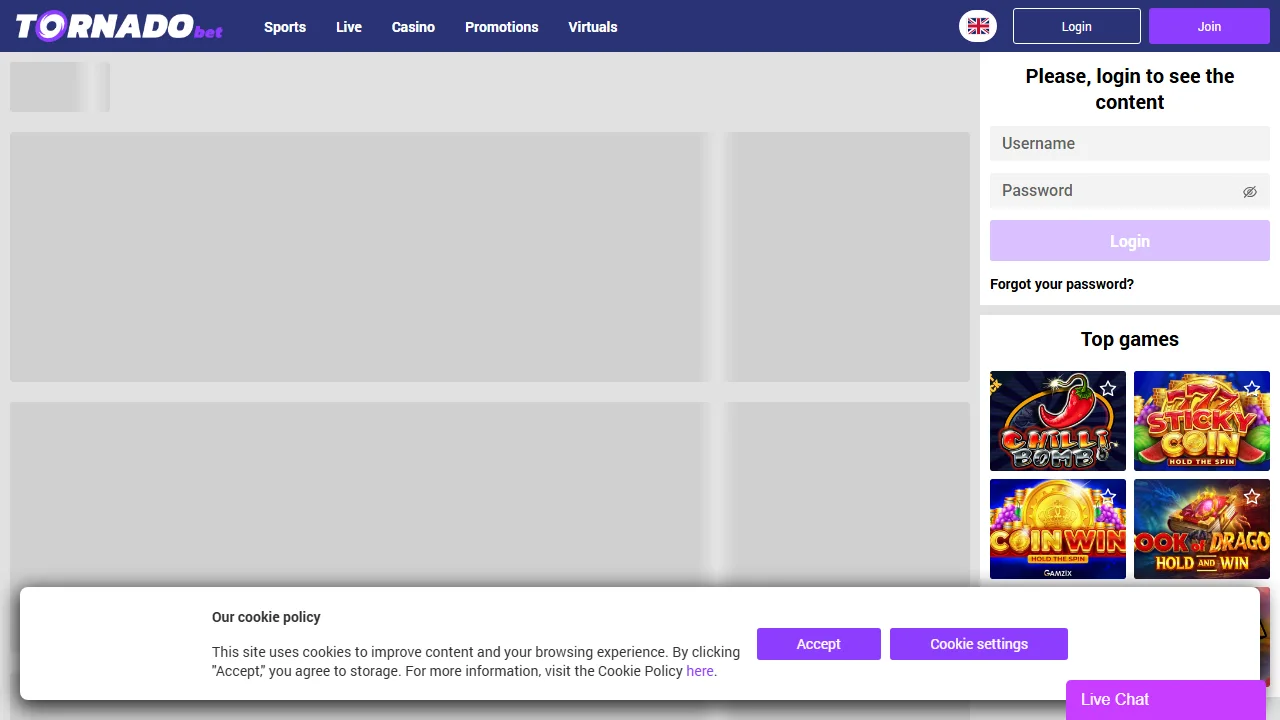
Task: Go to the Casino tab
Action: pyautogui.click(x=413, y=27)
